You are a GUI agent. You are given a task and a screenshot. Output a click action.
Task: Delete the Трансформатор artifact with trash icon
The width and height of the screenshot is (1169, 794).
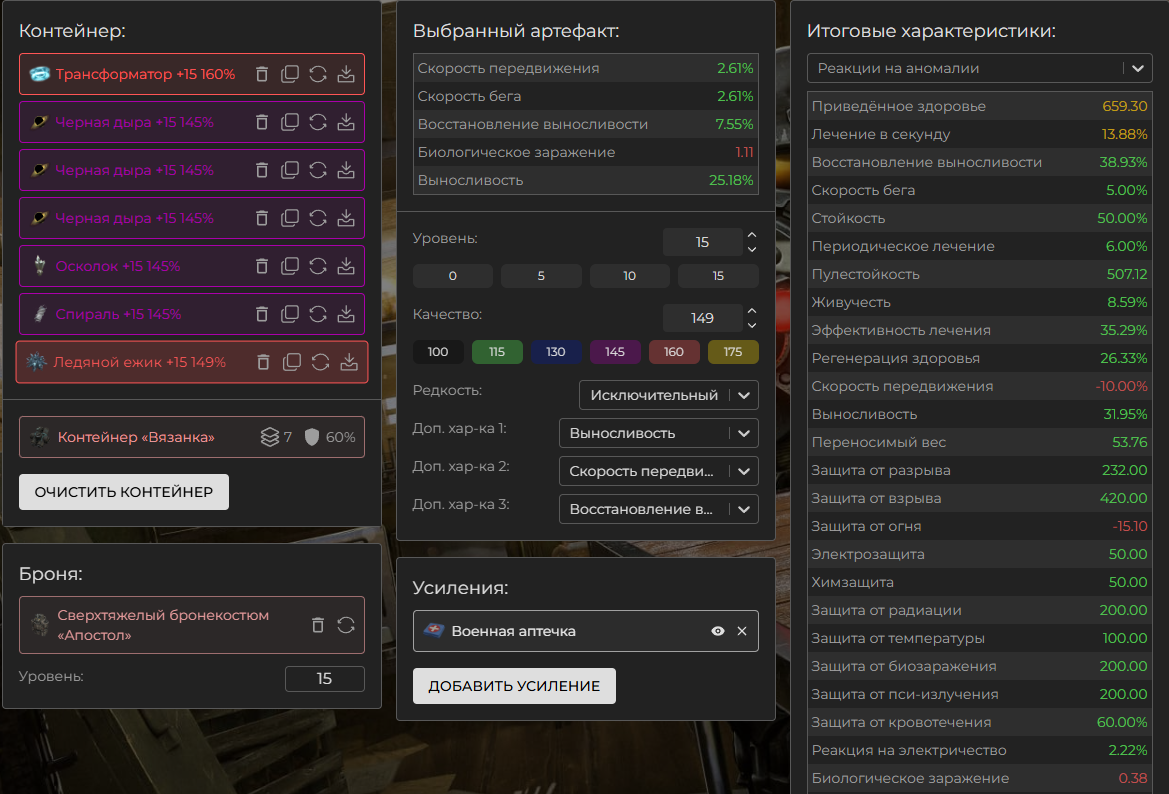[262, 74]
